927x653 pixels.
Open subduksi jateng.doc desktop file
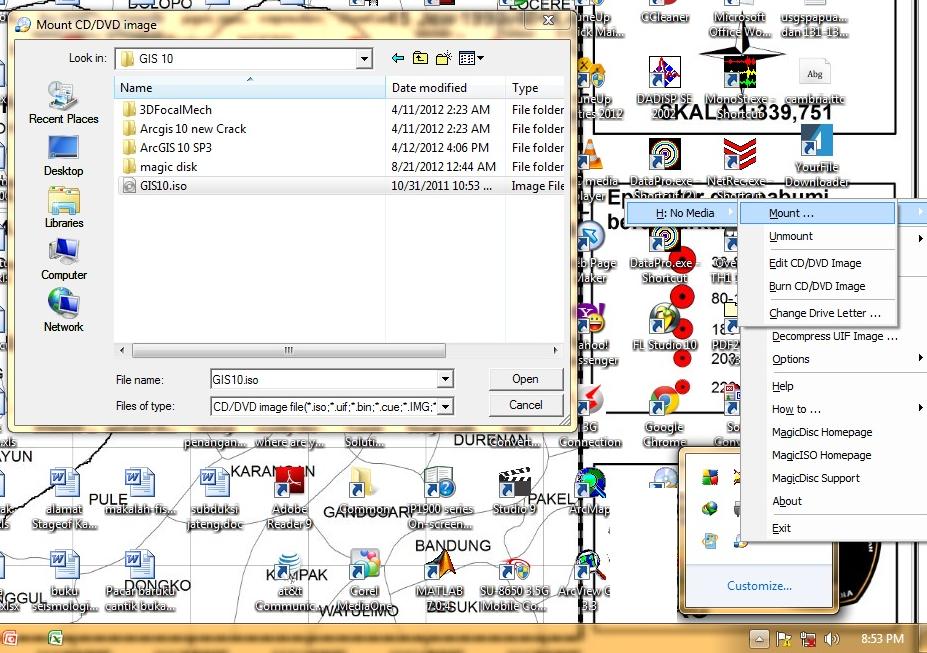tap(215, 498)
